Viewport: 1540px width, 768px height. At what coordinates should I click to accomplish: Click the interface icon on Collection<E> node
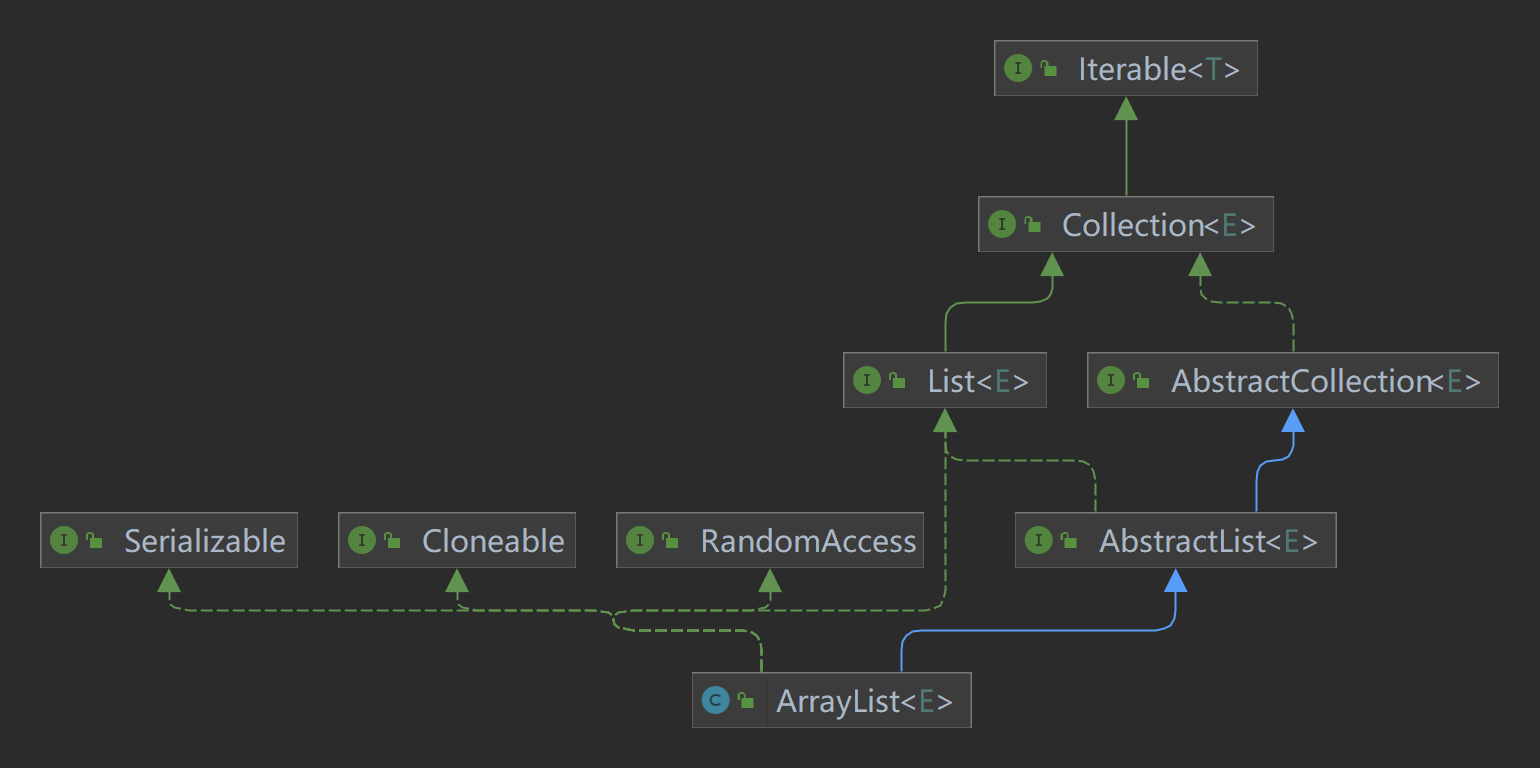[x=1002, y=225]
